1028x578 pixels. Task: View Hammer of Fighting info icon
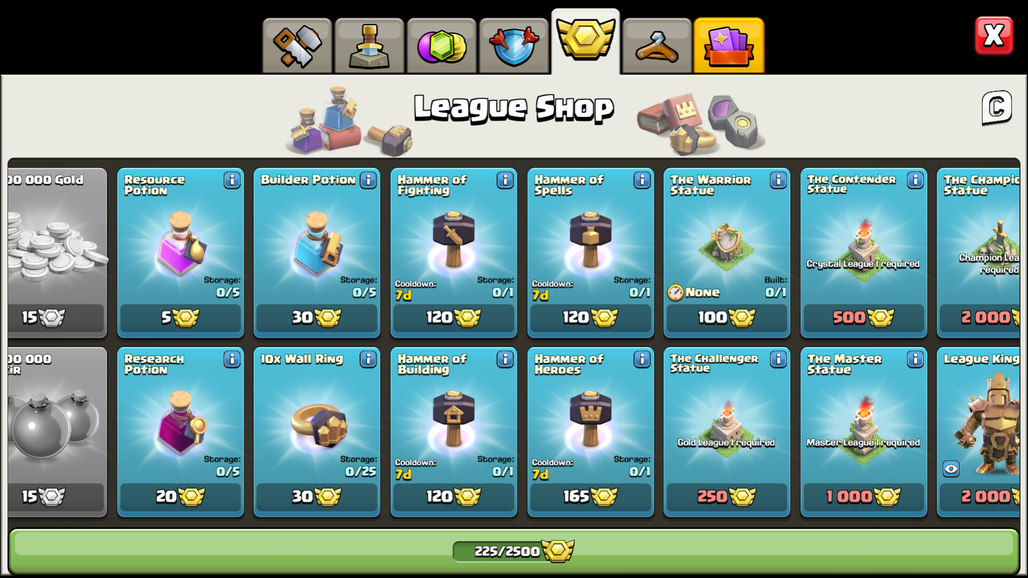click(x=505, y=180)
